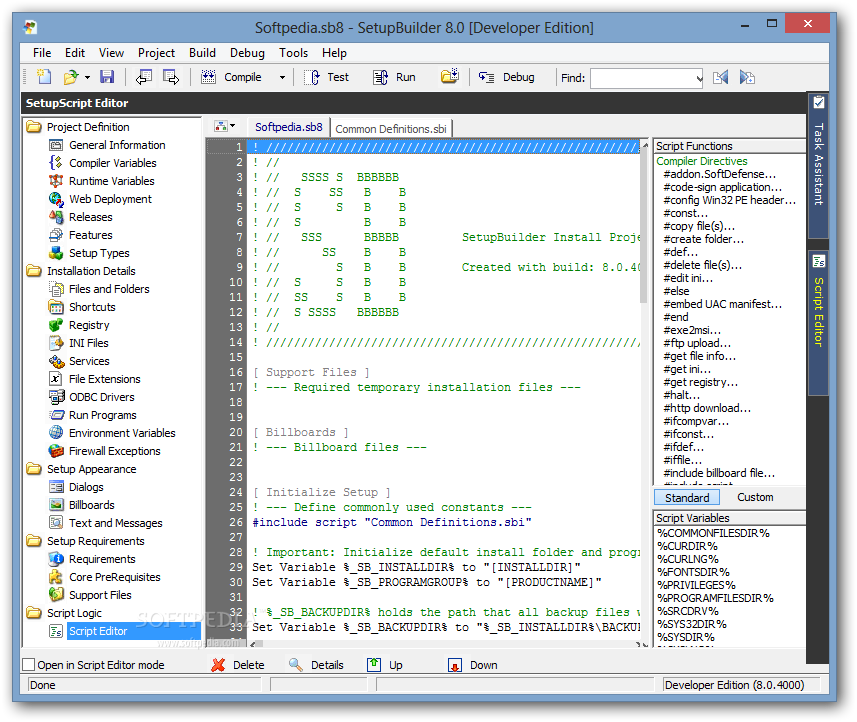Viewport: 857px width, 722px height.
Task: Open the Debug menu
Action: (x=247, y=53)
